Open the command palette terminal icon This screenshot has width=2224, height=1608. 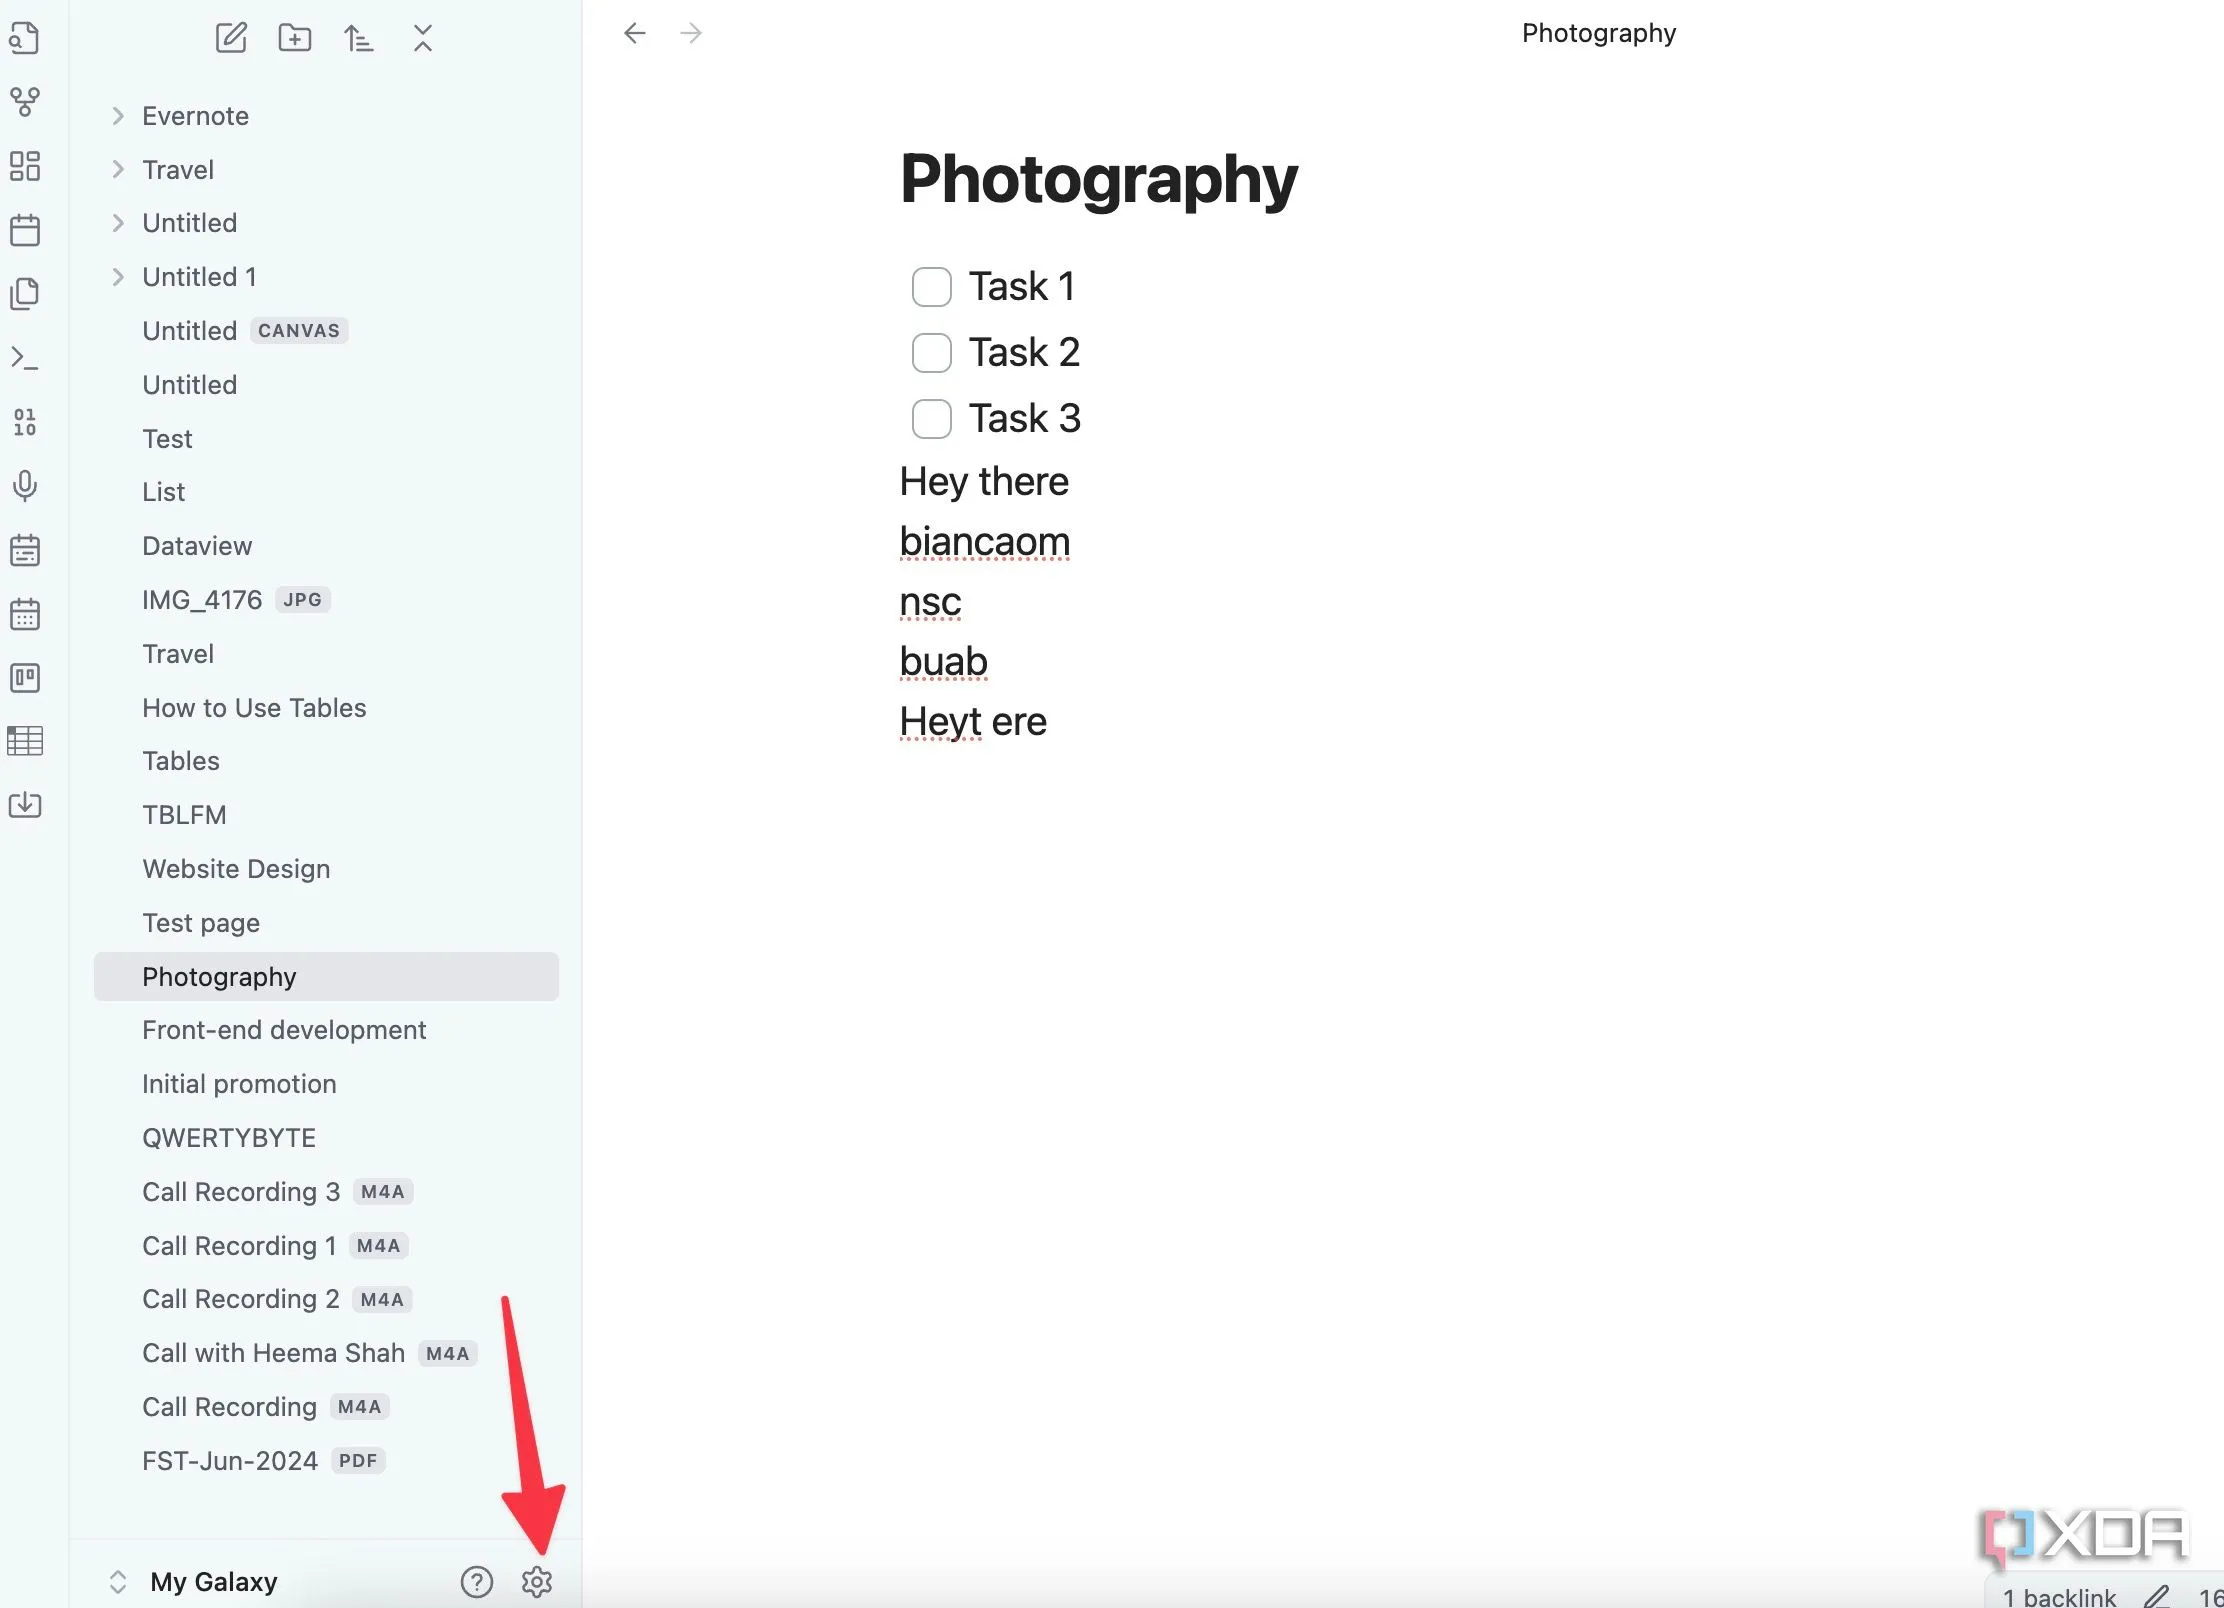(25, 358)
